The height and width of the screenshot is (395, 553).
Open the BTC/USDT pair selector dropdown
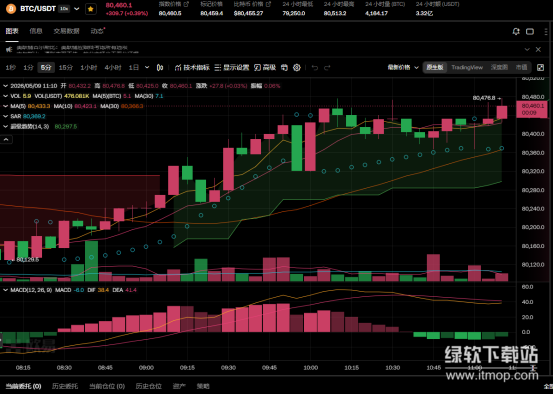[77, 9]
